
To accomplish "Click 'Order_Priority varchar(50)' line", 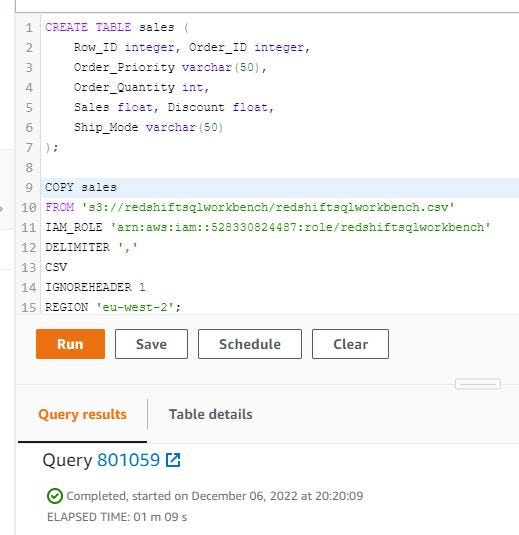I will (170, 67).
